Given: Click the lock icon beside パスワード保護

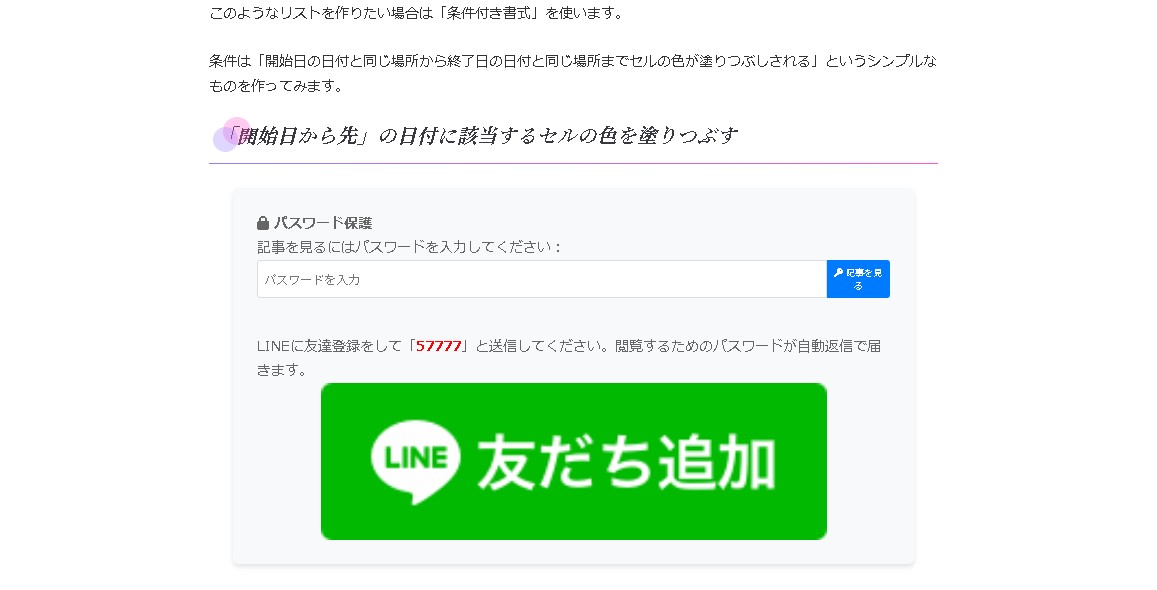Looking at the screenshot, I should [x=263, y=223].
